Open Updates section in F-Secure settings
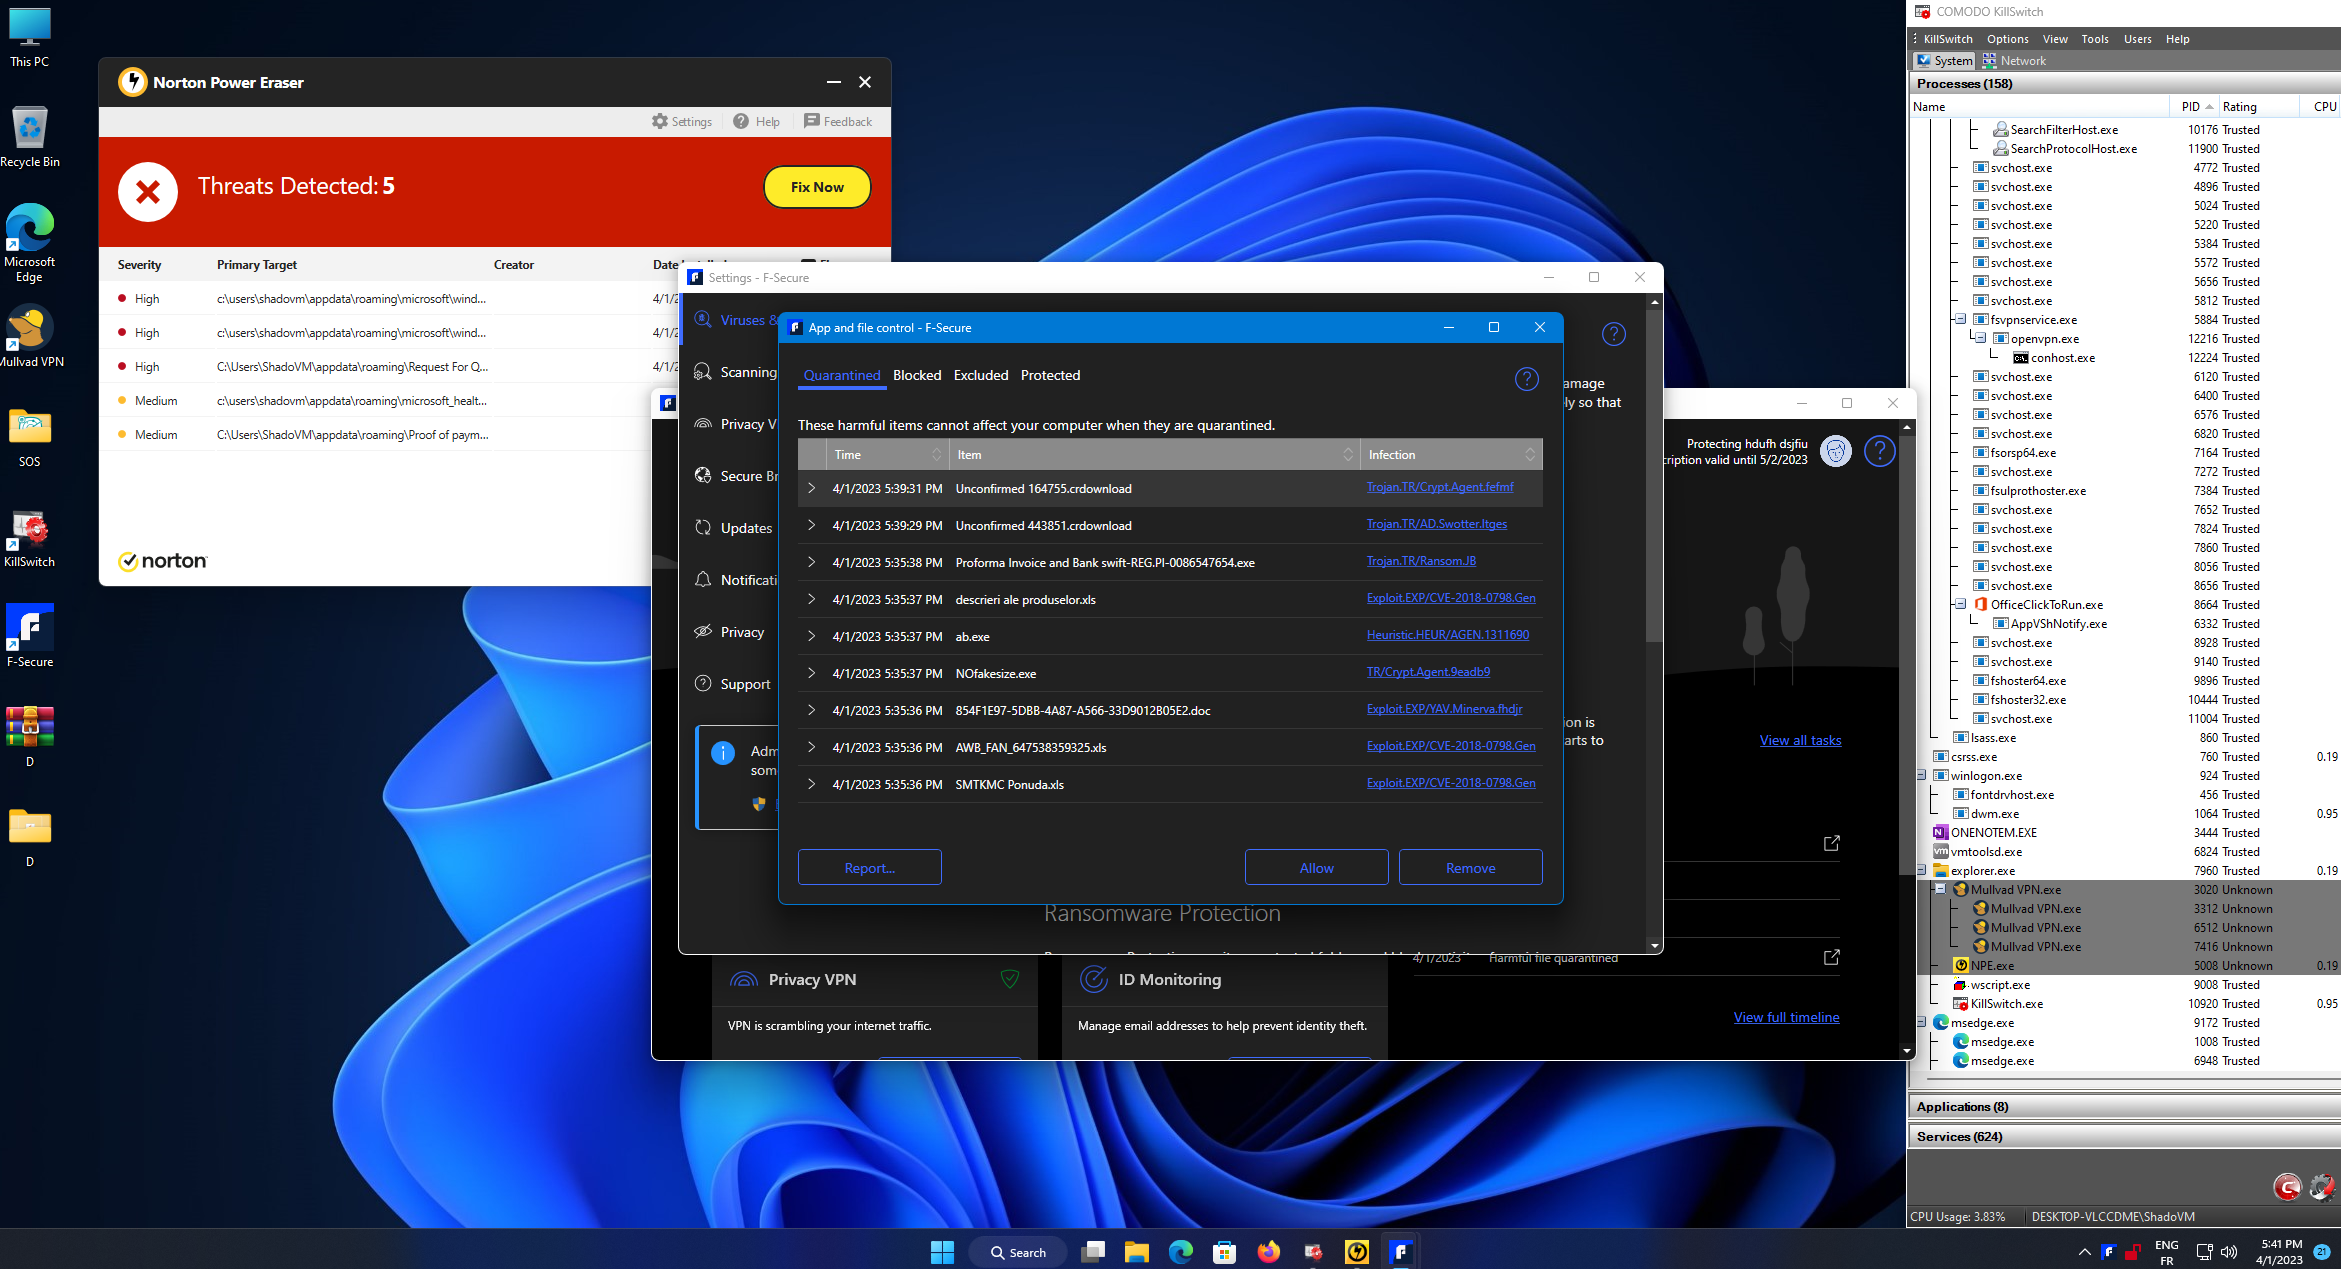This screenshot has height=1269, width=2341. [745, 528]
